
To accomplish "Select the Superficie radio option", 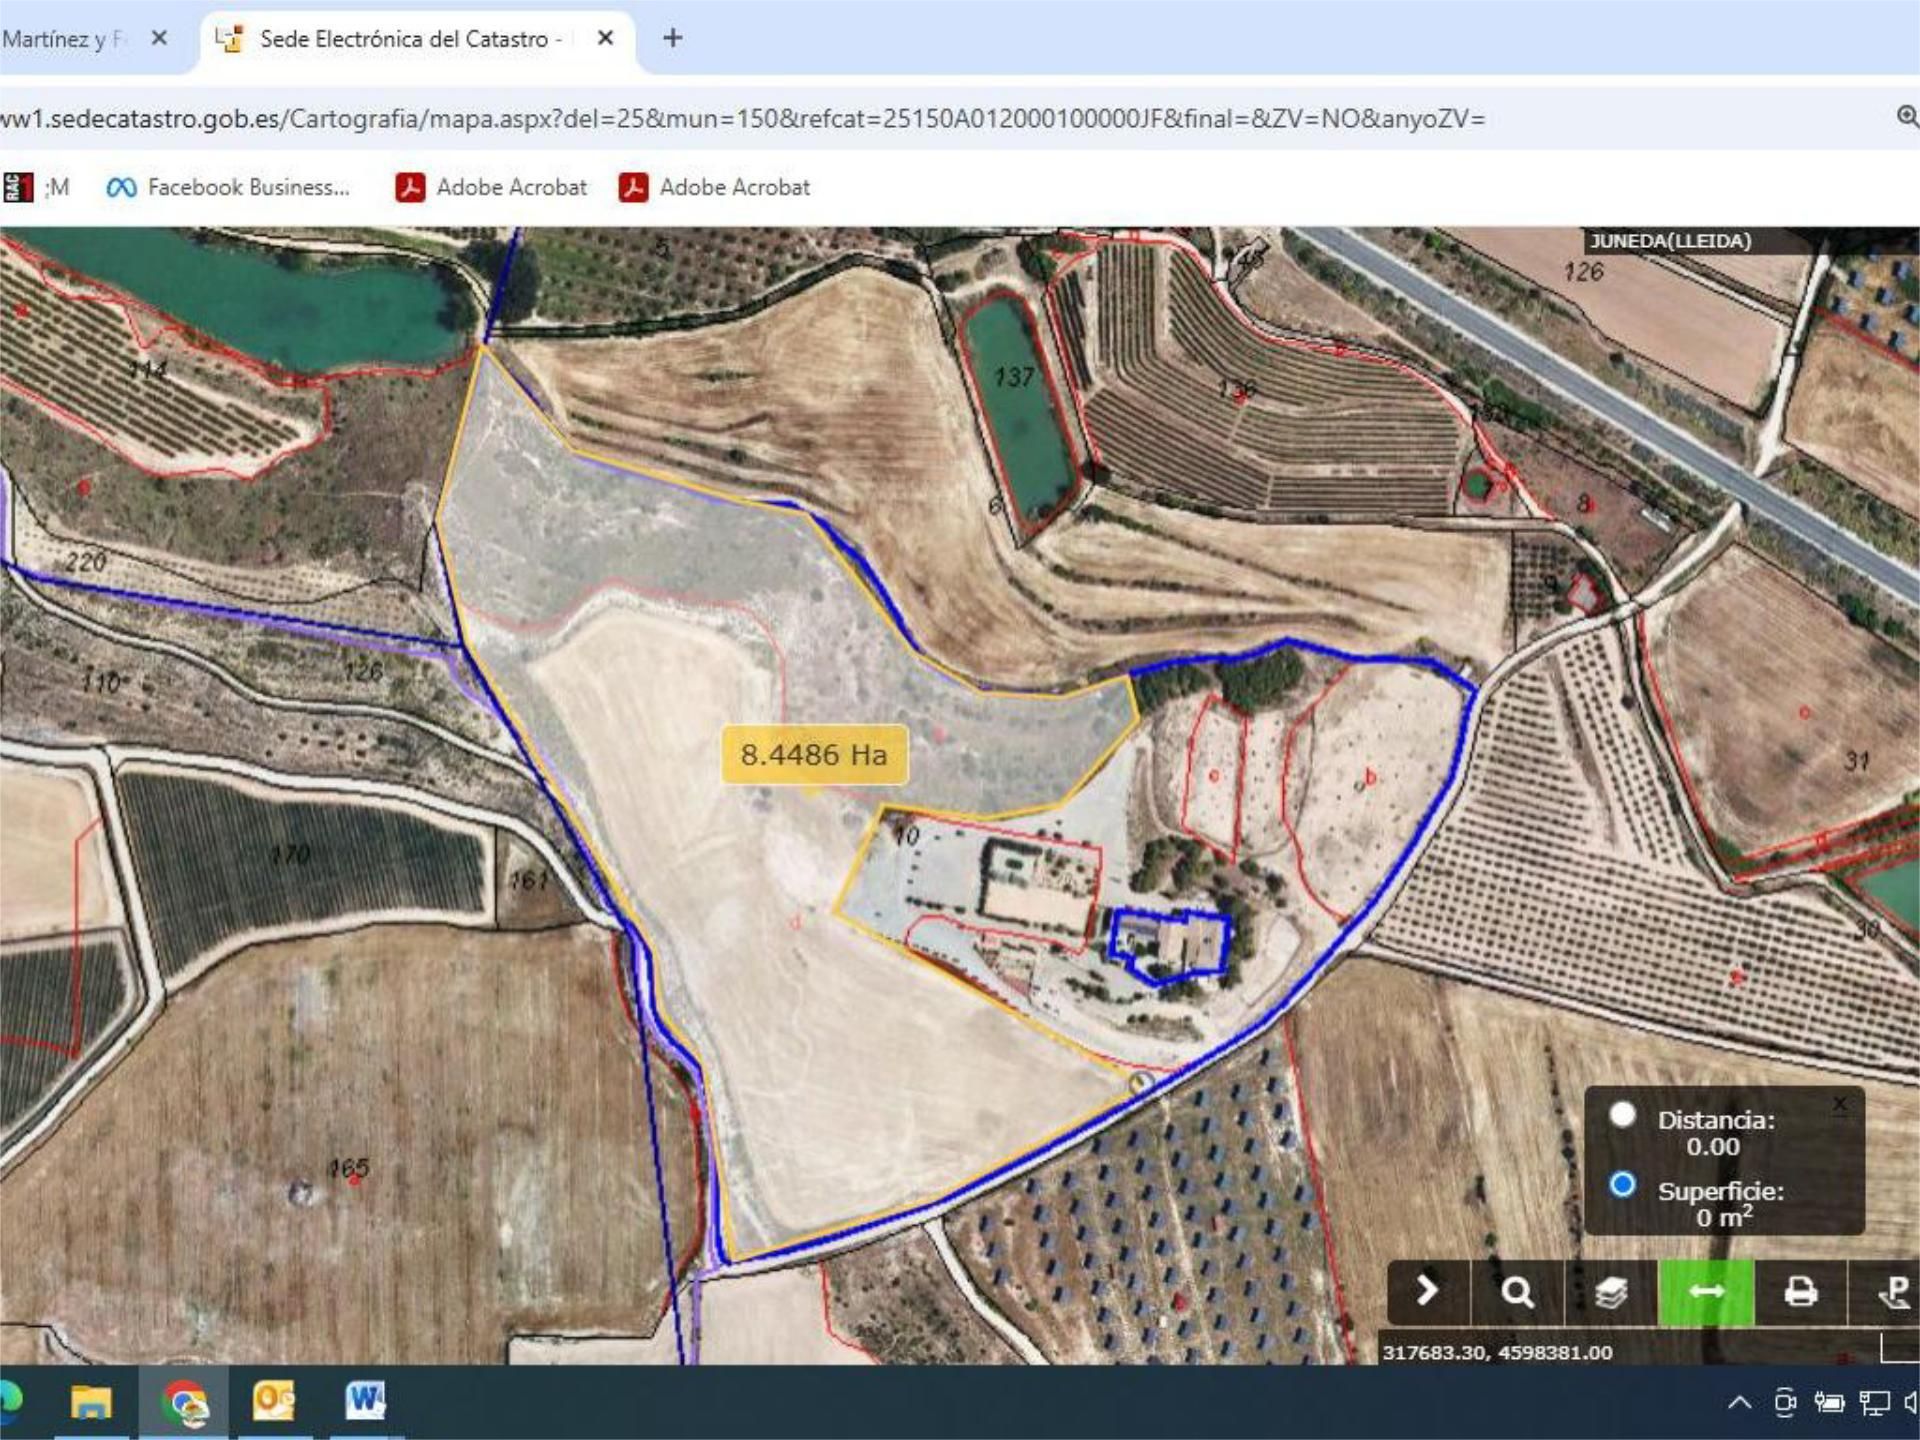I will click(1623, 1185).
